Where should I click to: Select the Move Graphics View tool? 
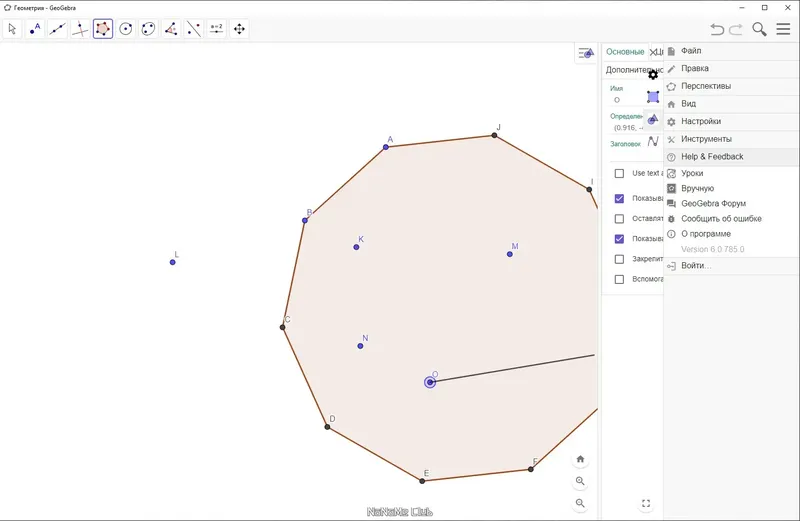click(x=239, y=29)
